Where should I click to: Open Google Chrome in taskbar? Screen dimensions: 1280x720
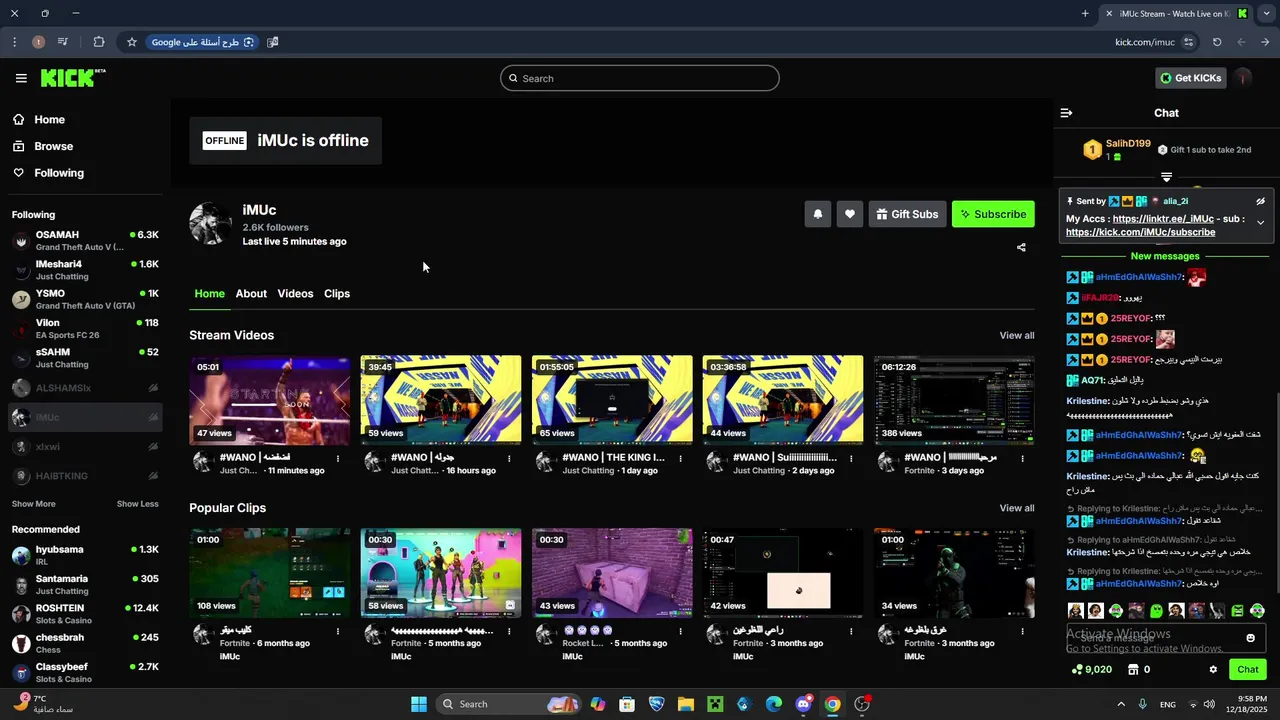[832, 704]
